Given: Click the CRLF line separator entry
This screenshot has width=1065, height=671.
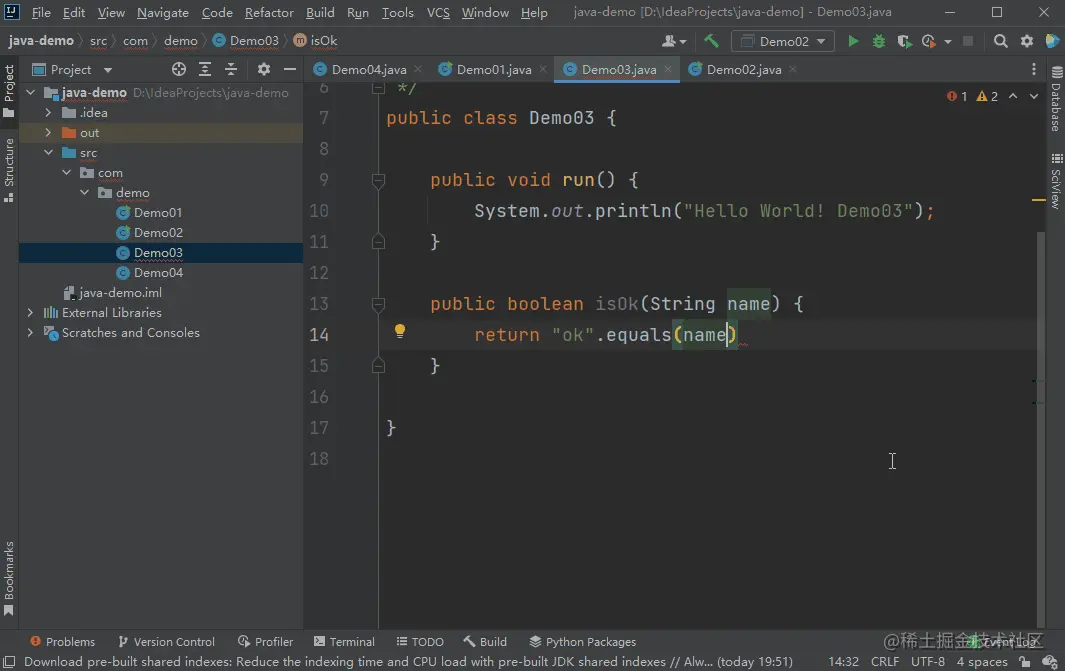Looking at the screenshot, I should [884, 661].
